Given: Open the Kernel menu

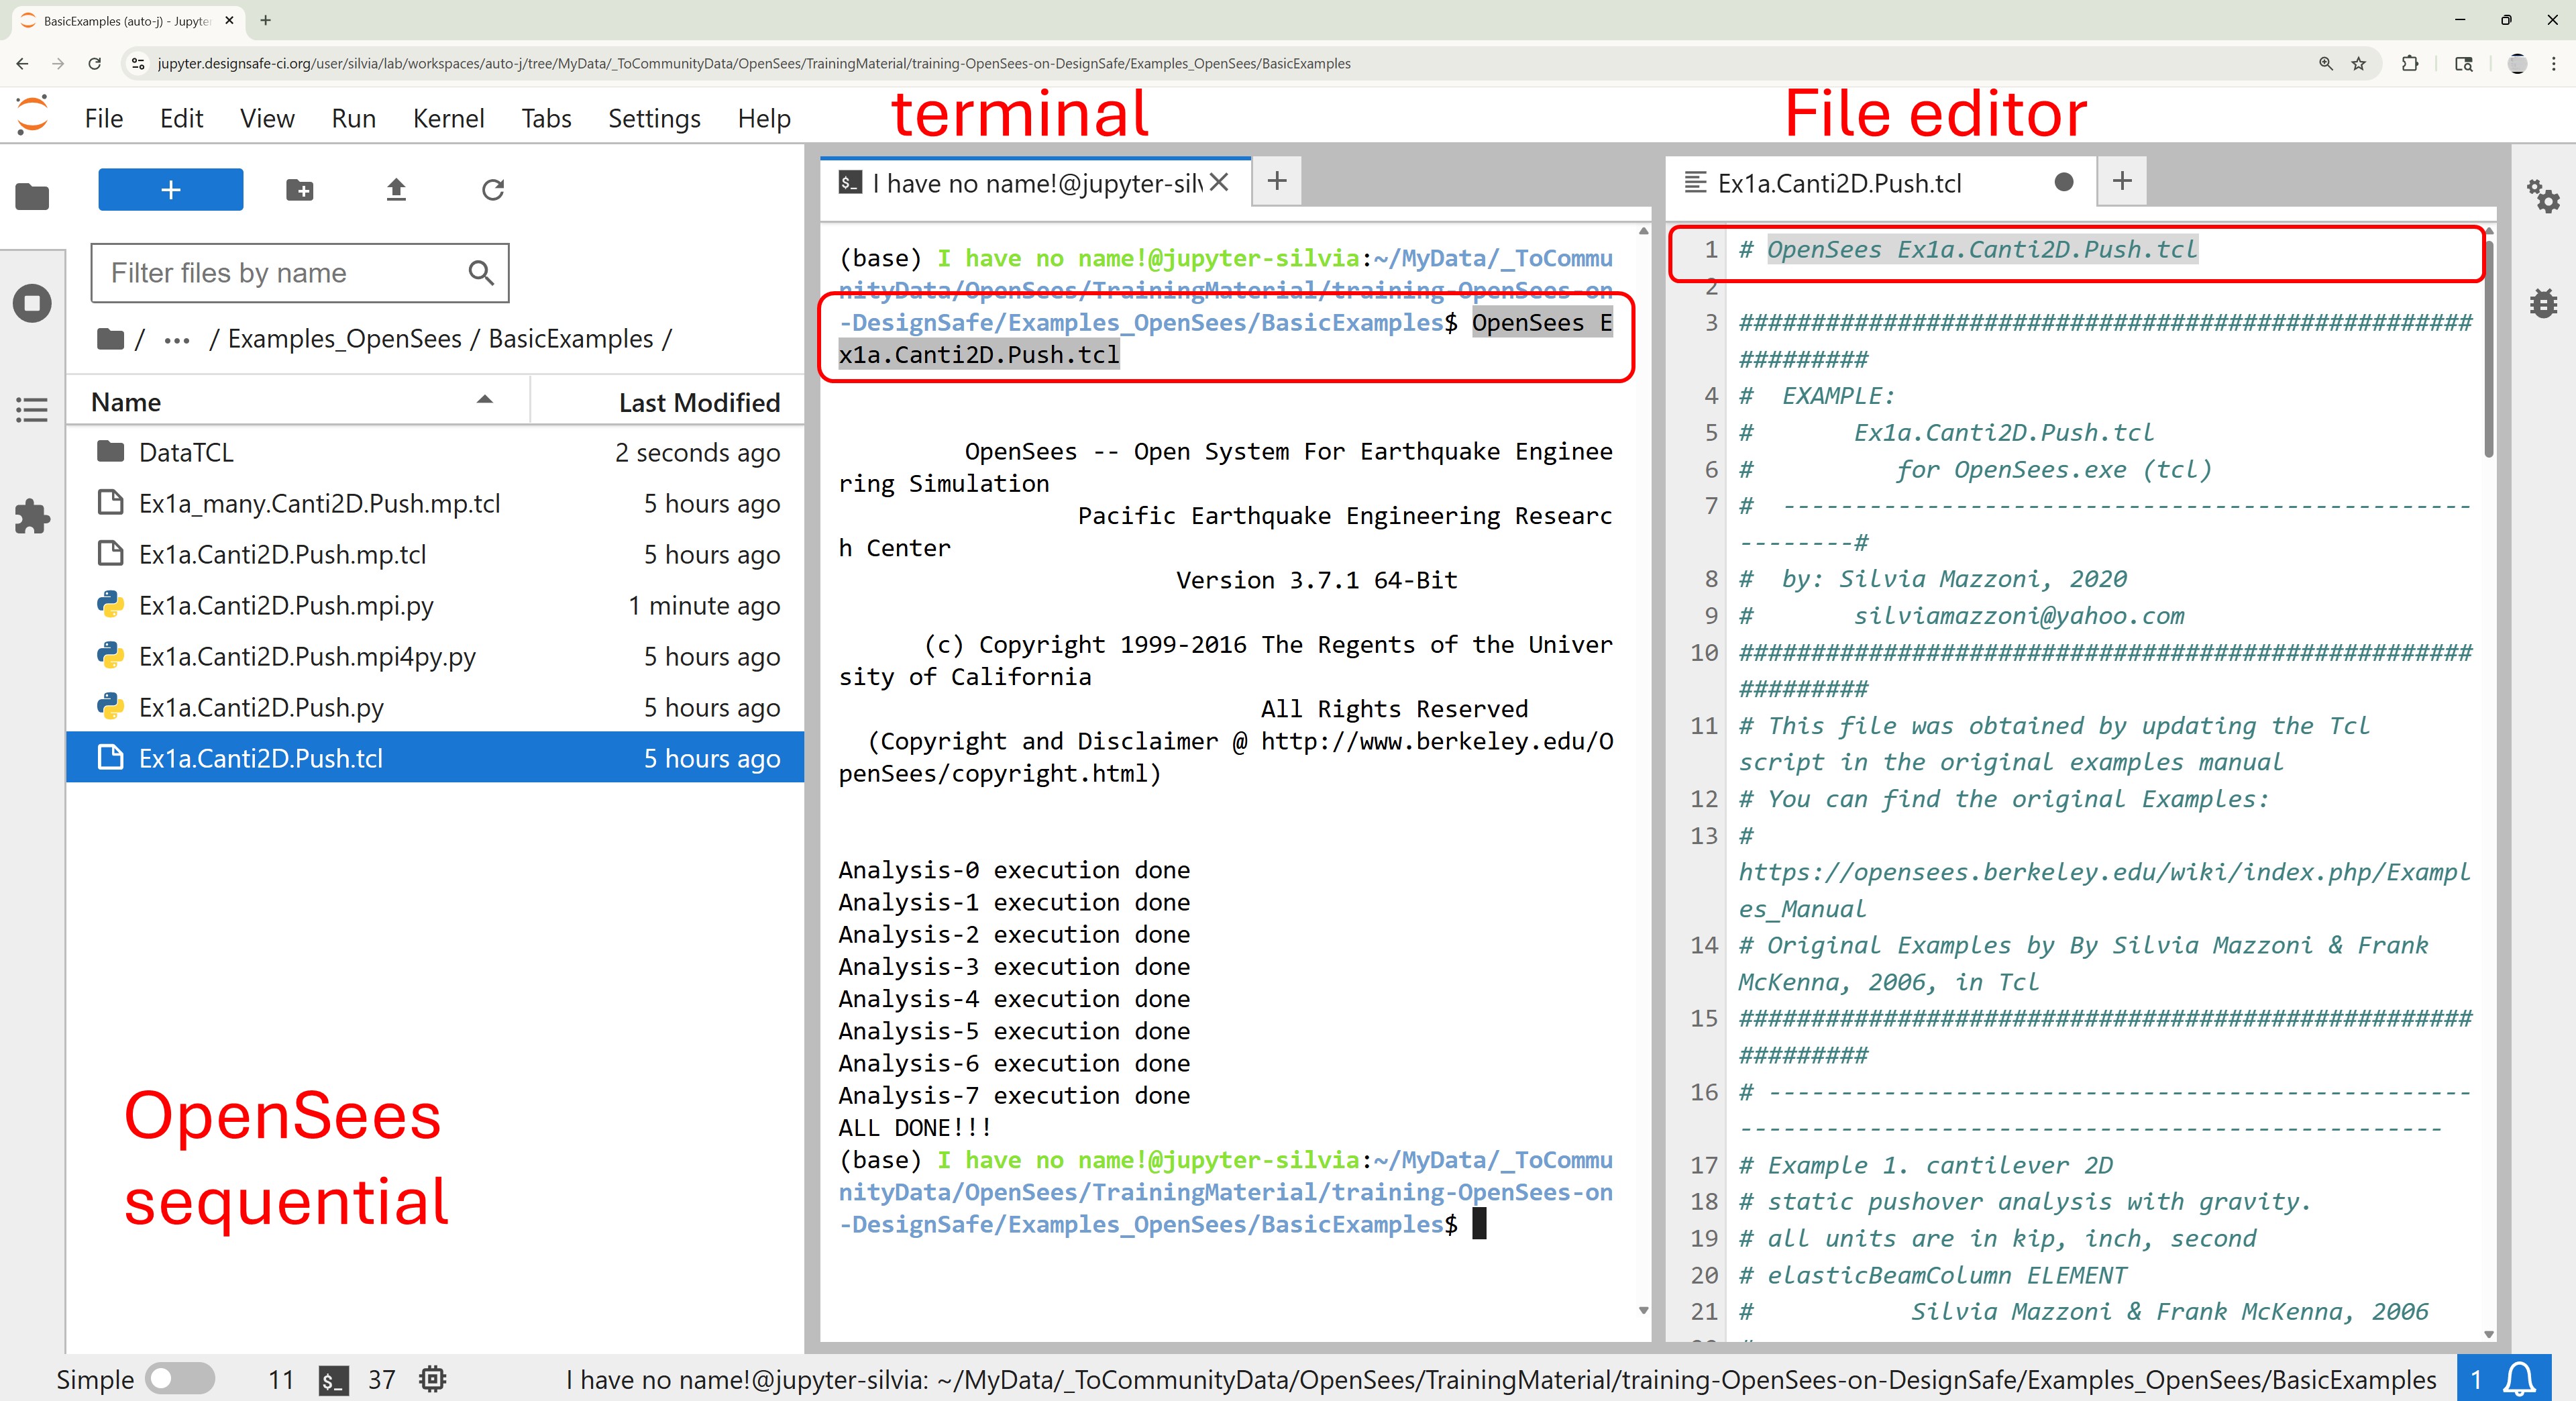Looking at the screenshot, I should tap(448, 118).
